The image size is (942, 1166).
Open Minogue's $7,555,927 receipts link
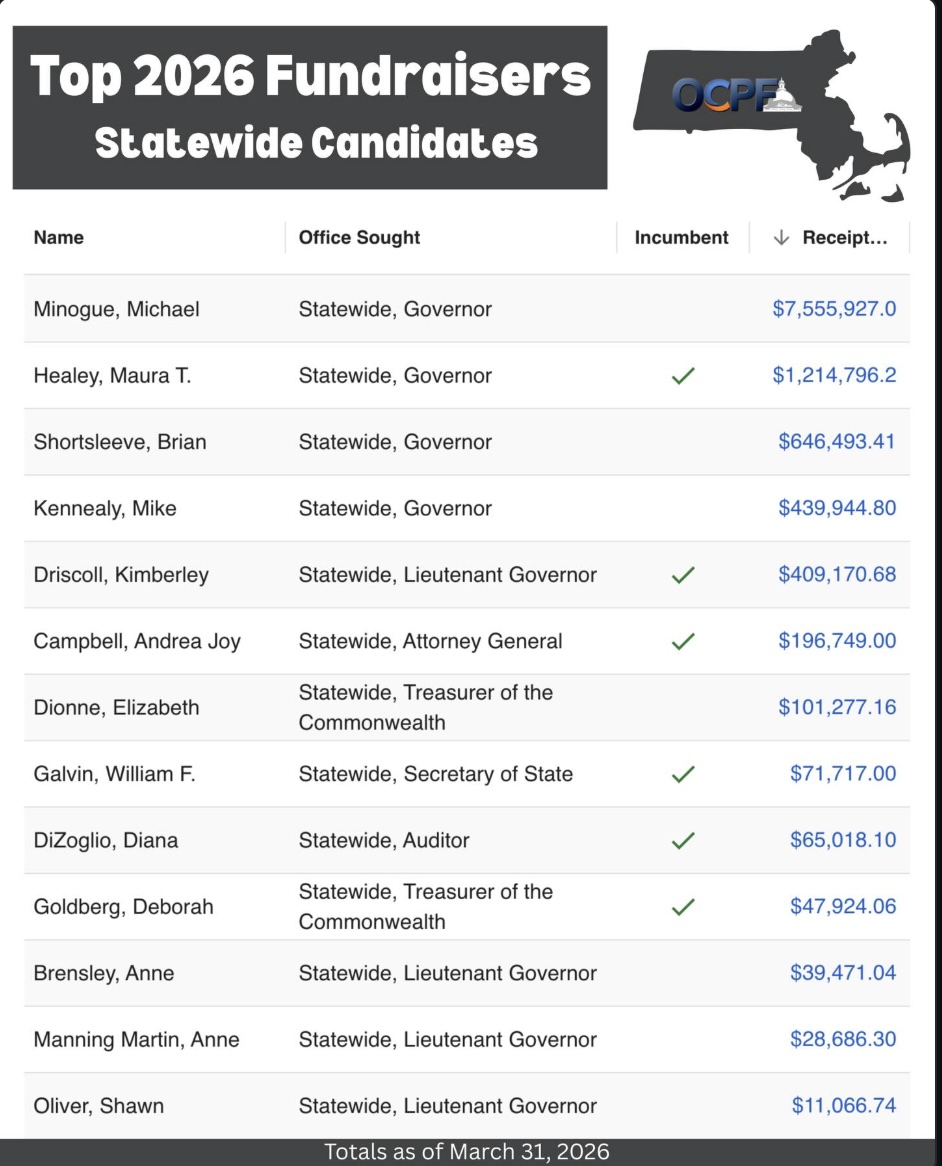coord(834,309)
